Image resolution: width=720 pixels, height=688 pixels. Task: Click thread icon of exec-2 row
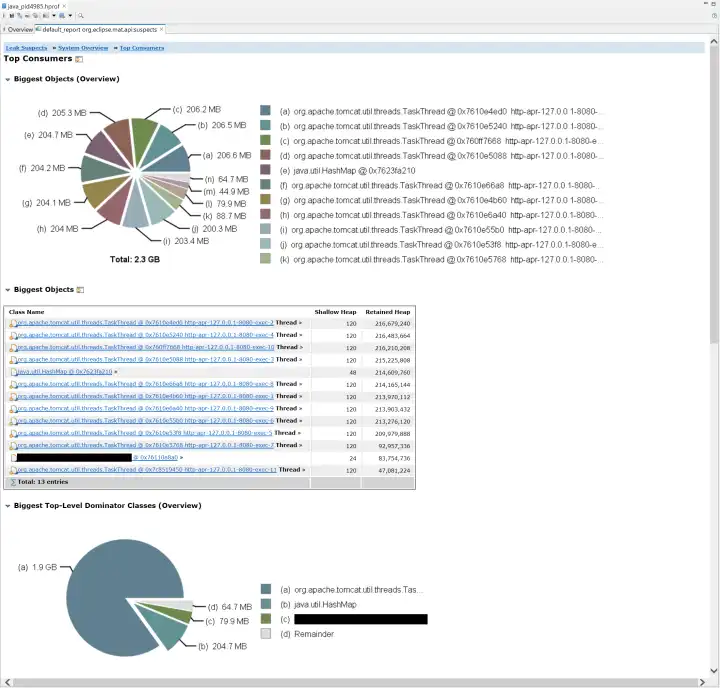tap(13, 323)
